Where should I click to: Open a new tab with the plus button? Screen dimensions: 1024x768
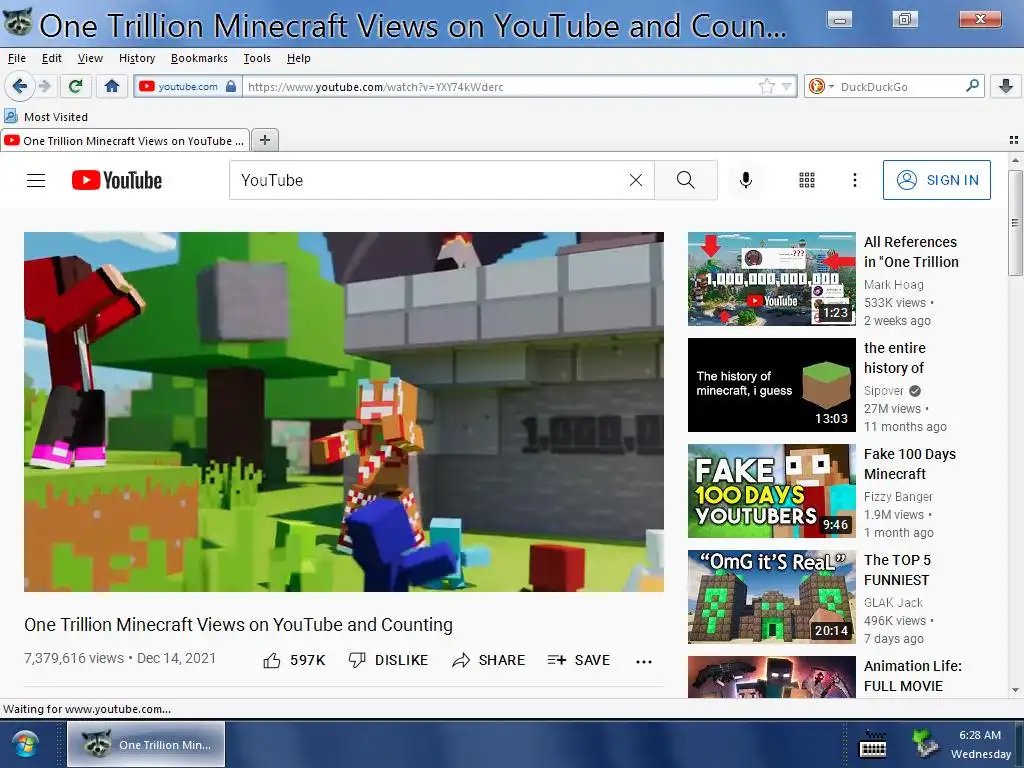point(264,140)
